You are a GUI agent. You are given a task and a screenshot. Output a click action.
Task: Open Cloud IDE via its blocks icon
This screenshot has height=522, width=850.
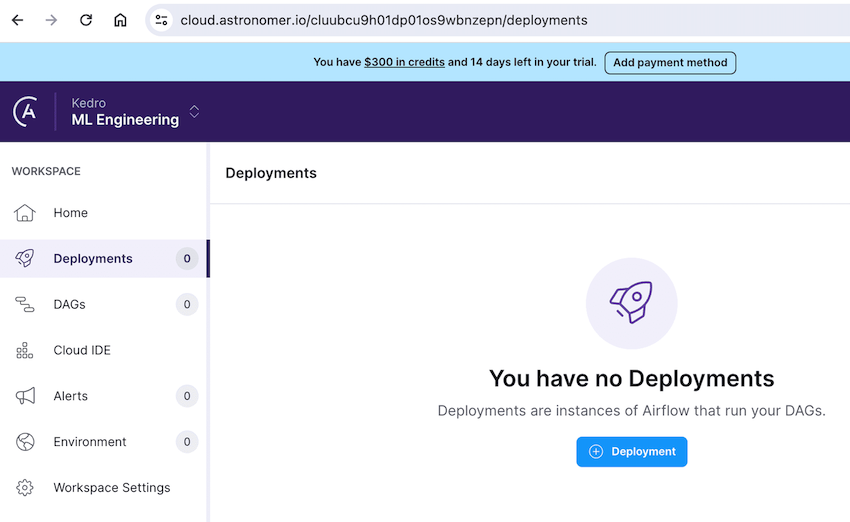25,351
